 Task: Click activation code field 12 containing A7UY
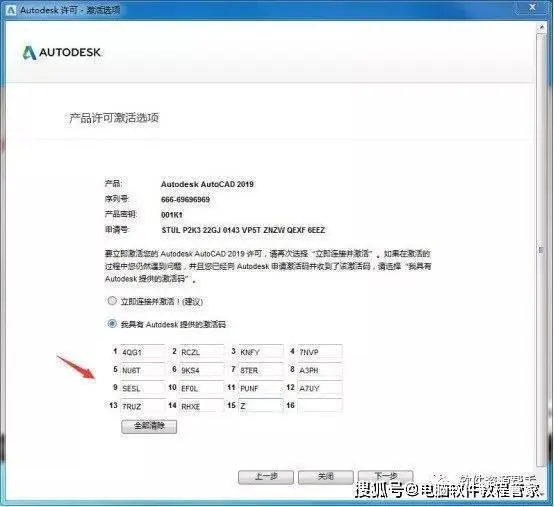pyautogui.click(x=320, y=388)
